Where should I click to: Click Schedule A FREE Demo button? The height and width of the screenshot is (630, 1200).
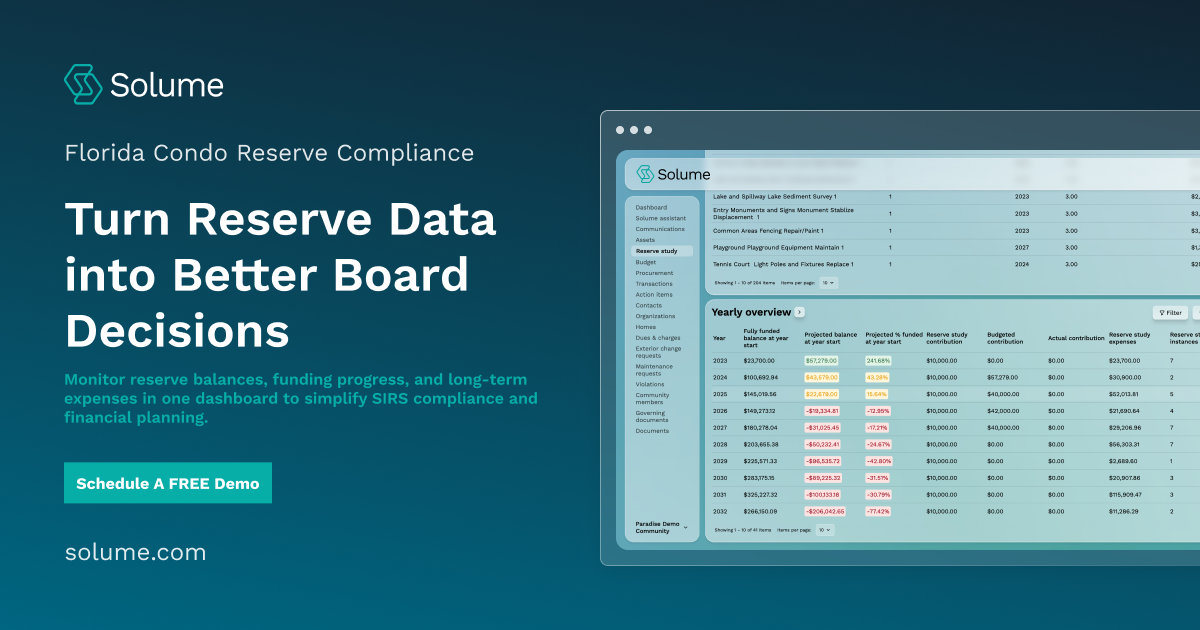167,483
